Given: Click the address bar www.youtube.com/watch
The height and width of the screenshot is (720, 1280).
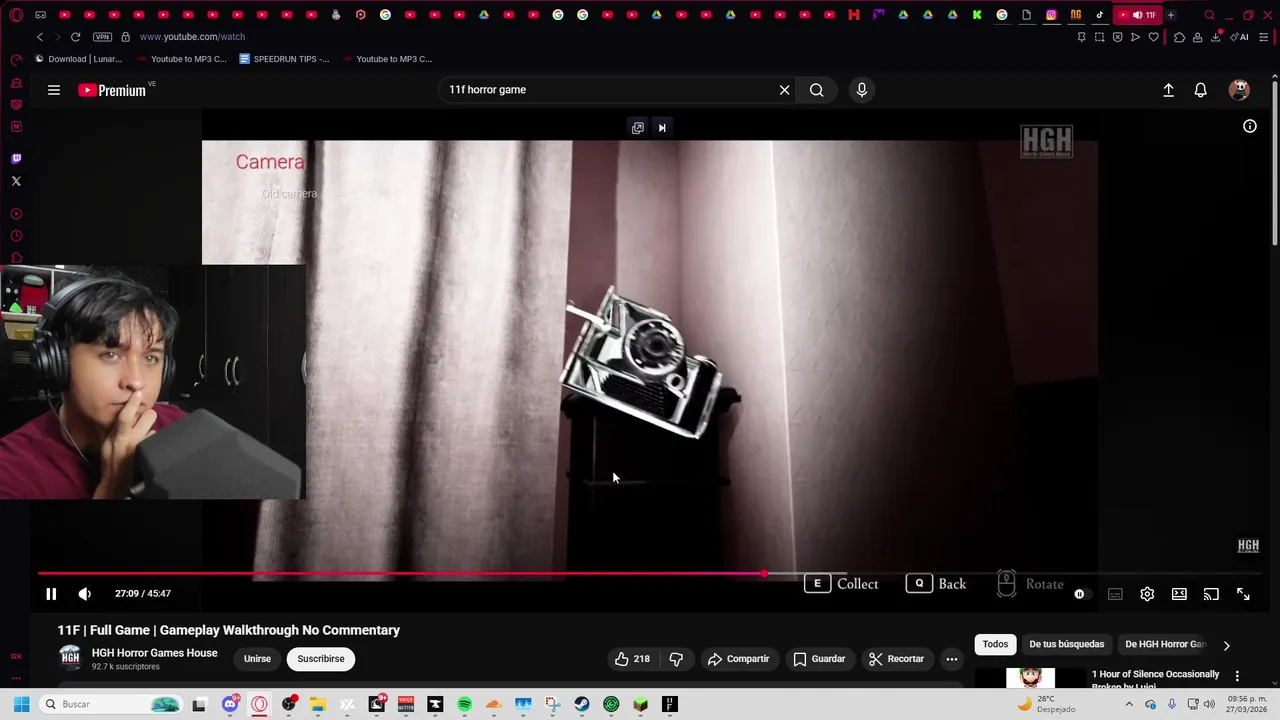Looking at the screenshot, I should point(192,37).
